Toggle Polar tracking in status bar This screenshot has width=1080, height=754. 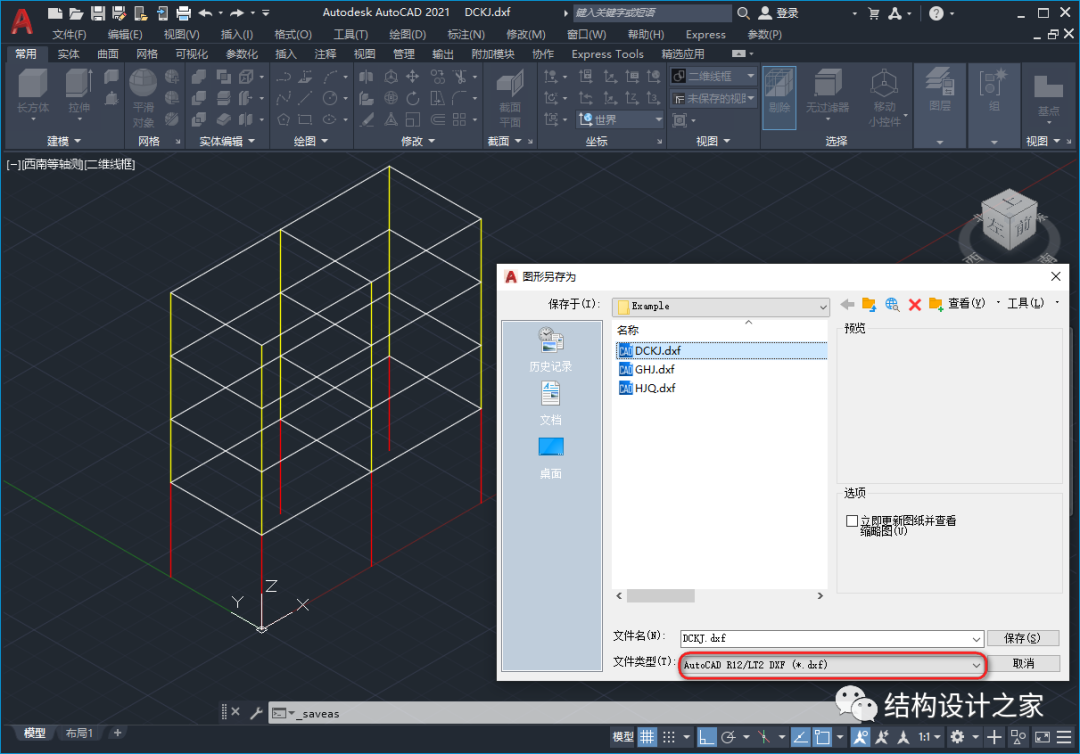(728, 737)
